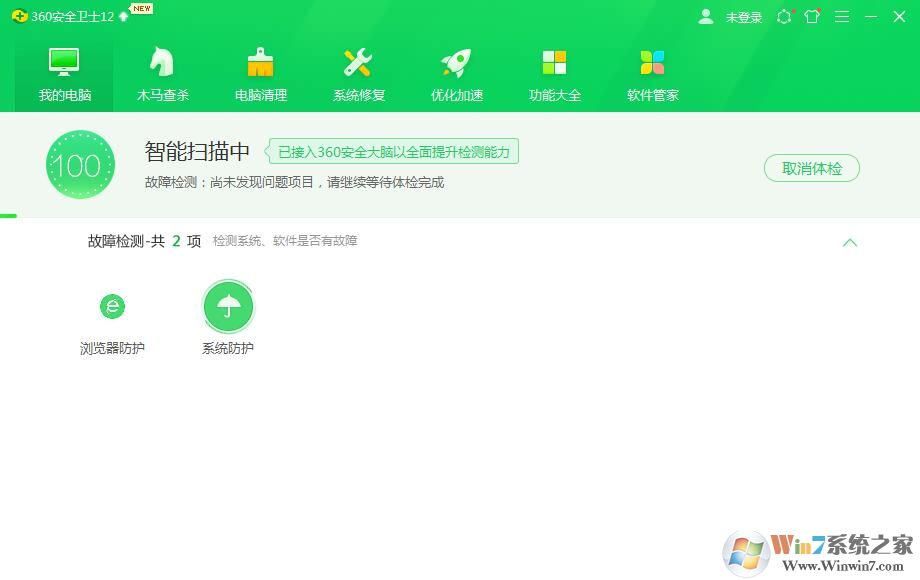The height and width of the screenshot is (580, 920).
Task: Click the 360 logo in title bar
Action: point(21,16)
